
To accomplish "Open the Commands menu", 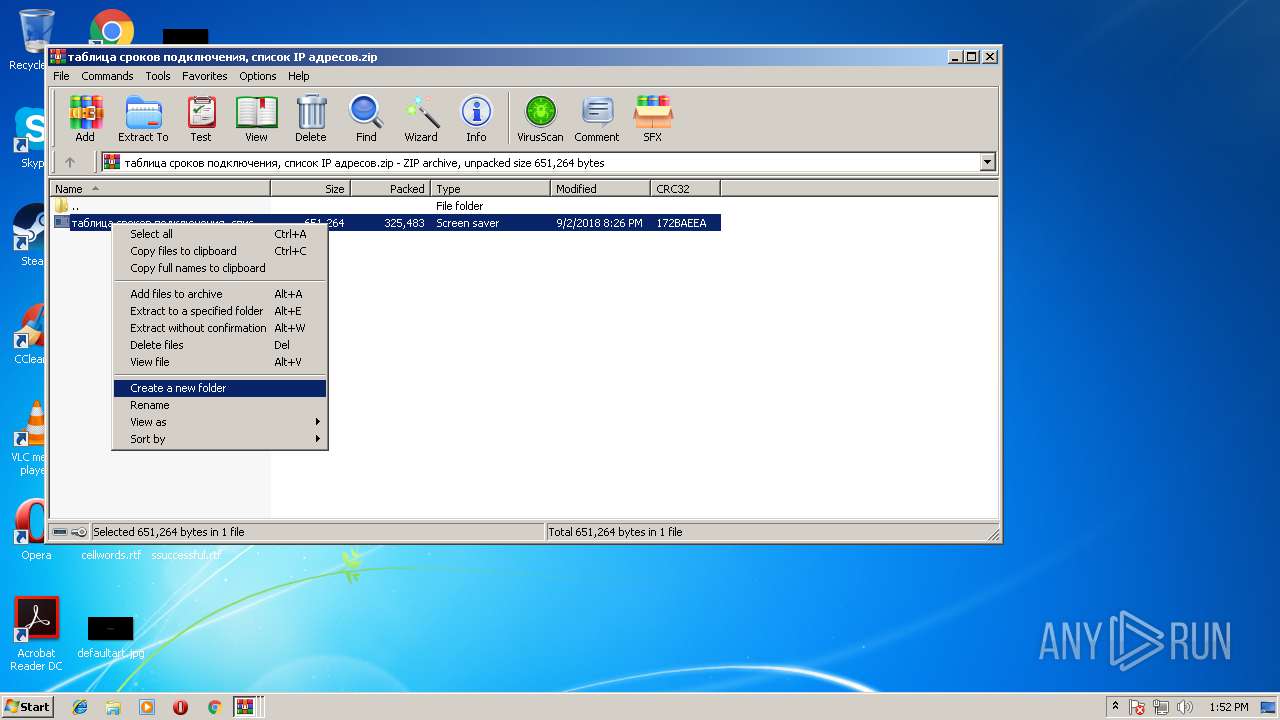I will coord(107,76).
